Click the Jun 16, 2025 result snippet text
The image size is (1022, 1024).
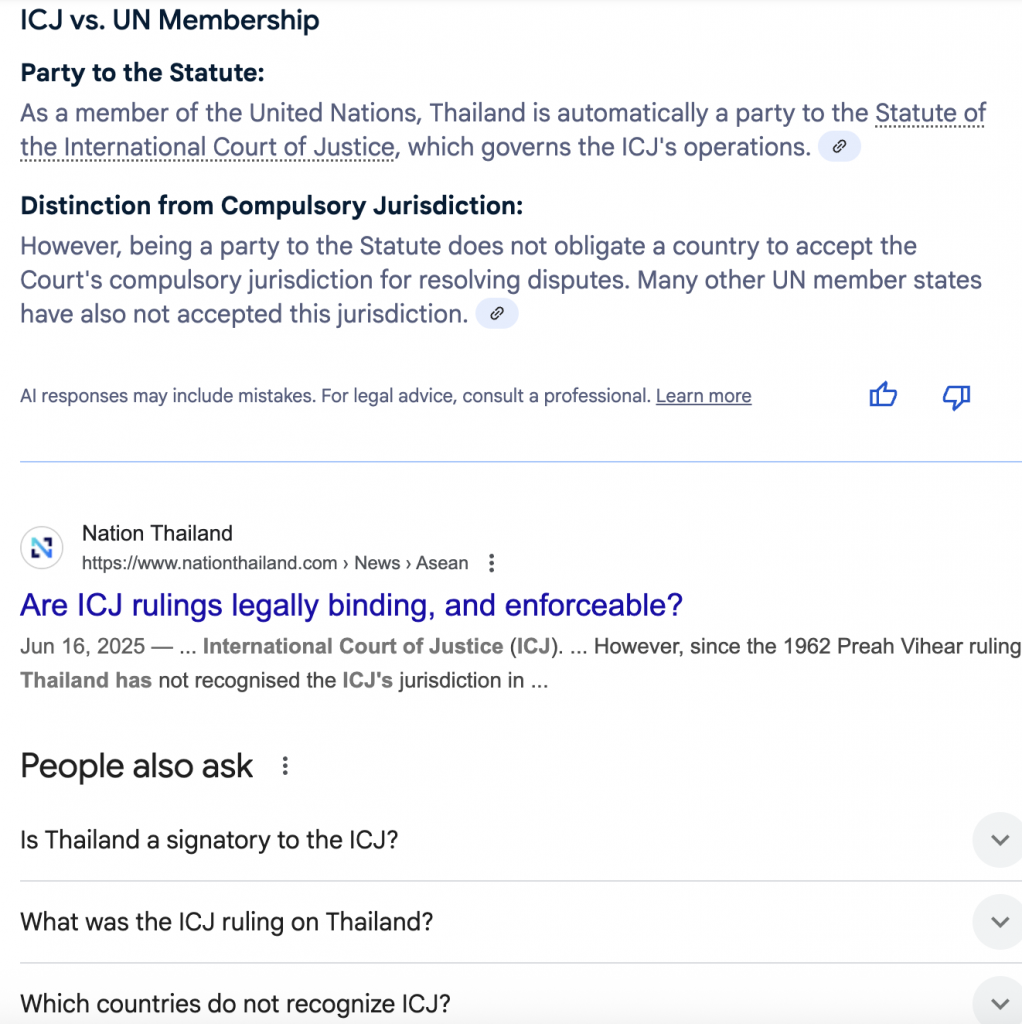click(520, 663)
